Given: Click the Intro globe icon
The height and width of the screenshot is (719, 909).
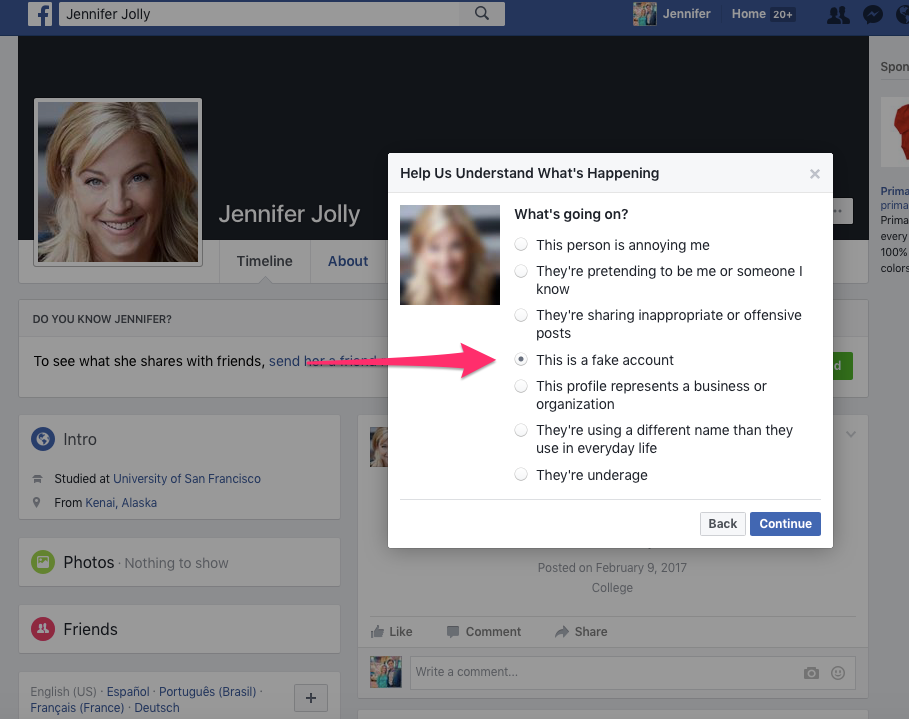Looking at the screenshot, I should (x=43, y=439).
